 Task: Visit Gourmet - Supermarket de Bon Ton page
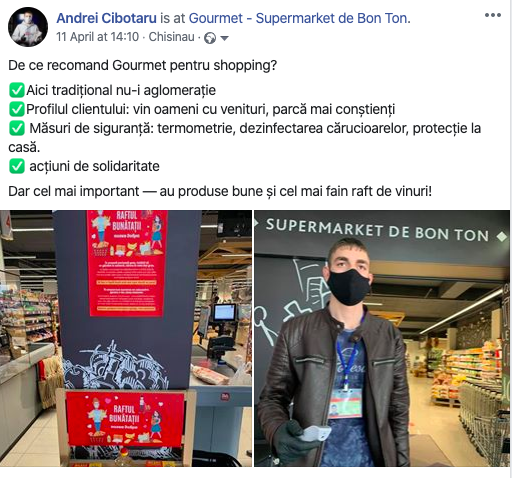click(298, 18)
